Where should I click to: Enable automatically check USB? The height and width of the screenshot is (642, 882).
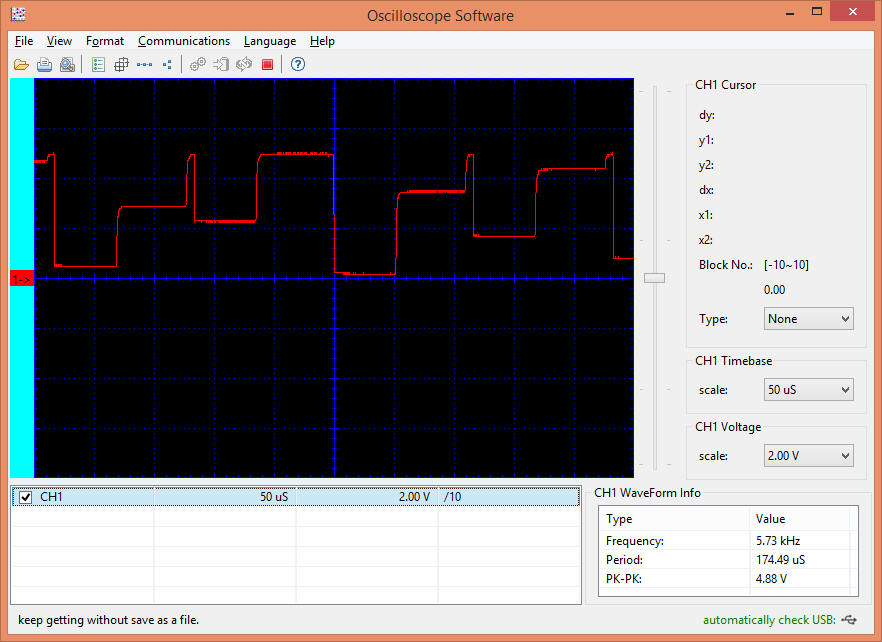[768, 620]
